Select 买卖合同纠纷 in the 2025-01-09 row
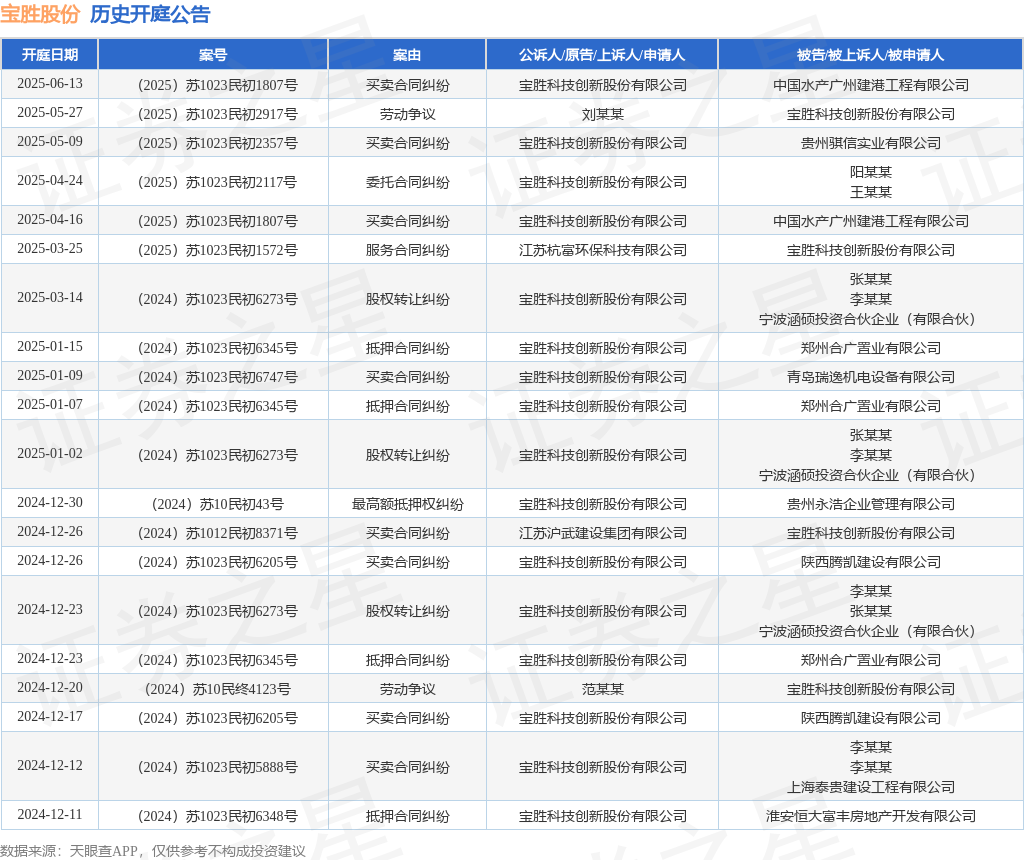1024x860 pixels. [408, 377]
